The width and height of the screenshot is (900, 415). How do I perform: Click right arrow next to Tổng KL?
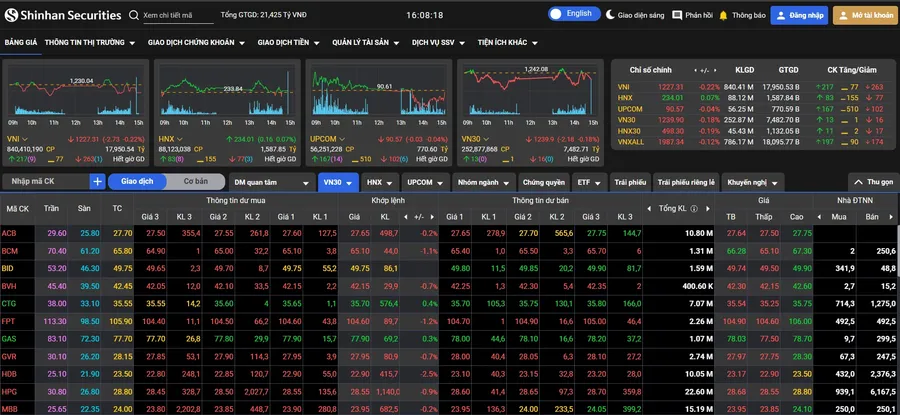[708, 209]
